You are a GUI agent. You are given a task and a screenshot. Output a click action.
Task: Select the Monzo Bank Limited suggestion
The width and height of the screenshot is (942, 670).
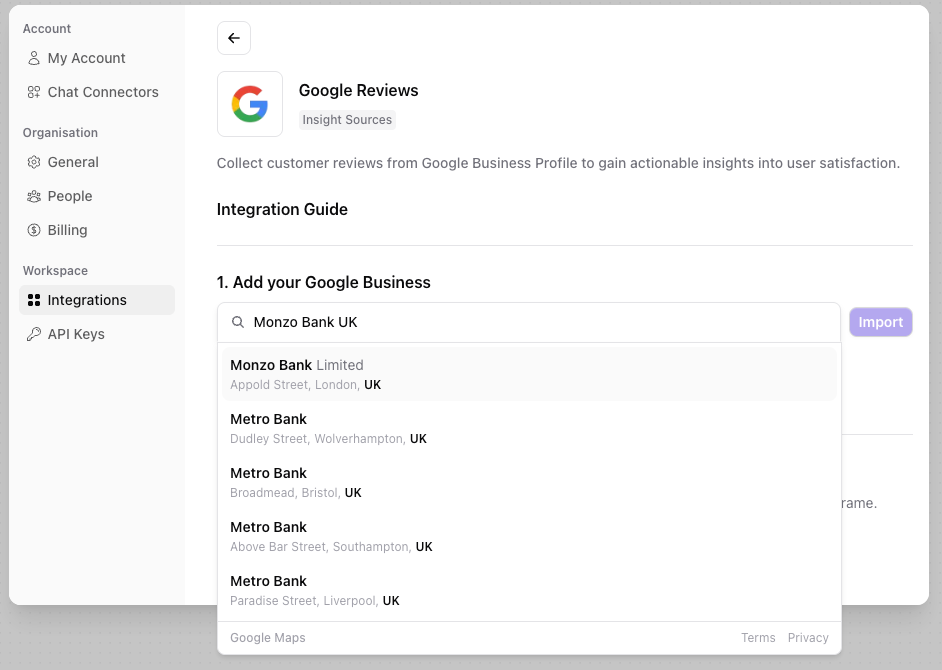529,374
